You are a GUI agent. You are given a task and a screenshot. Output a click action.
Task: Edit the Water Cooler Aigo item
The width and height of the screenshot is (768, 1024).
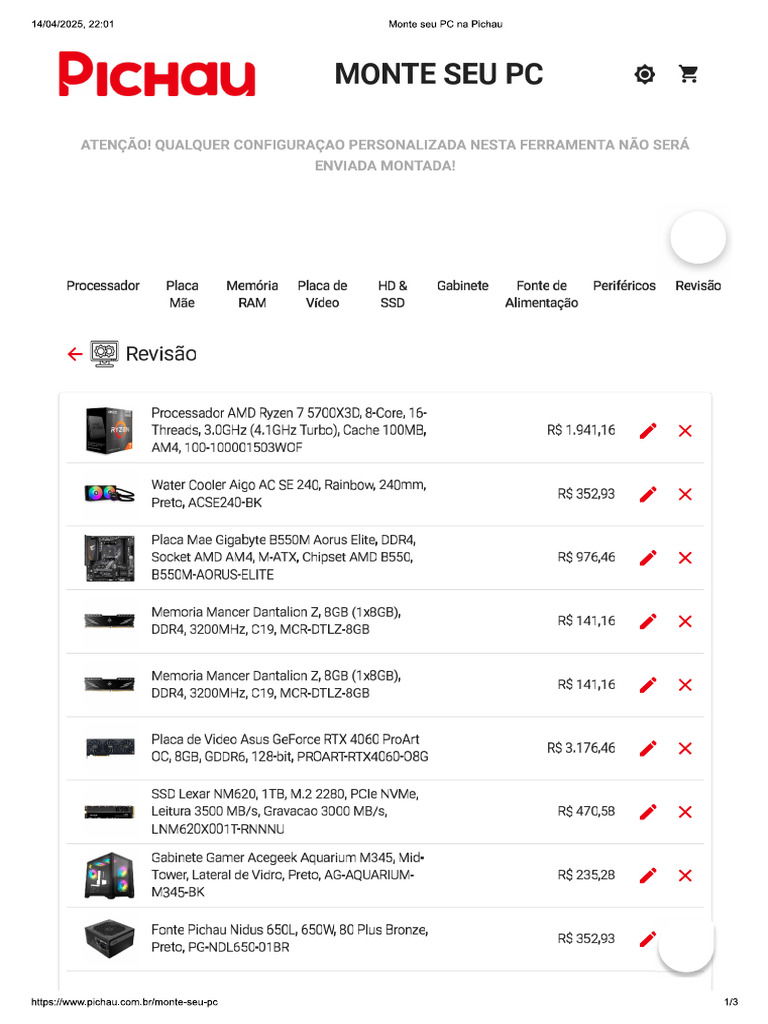[648, 494]
